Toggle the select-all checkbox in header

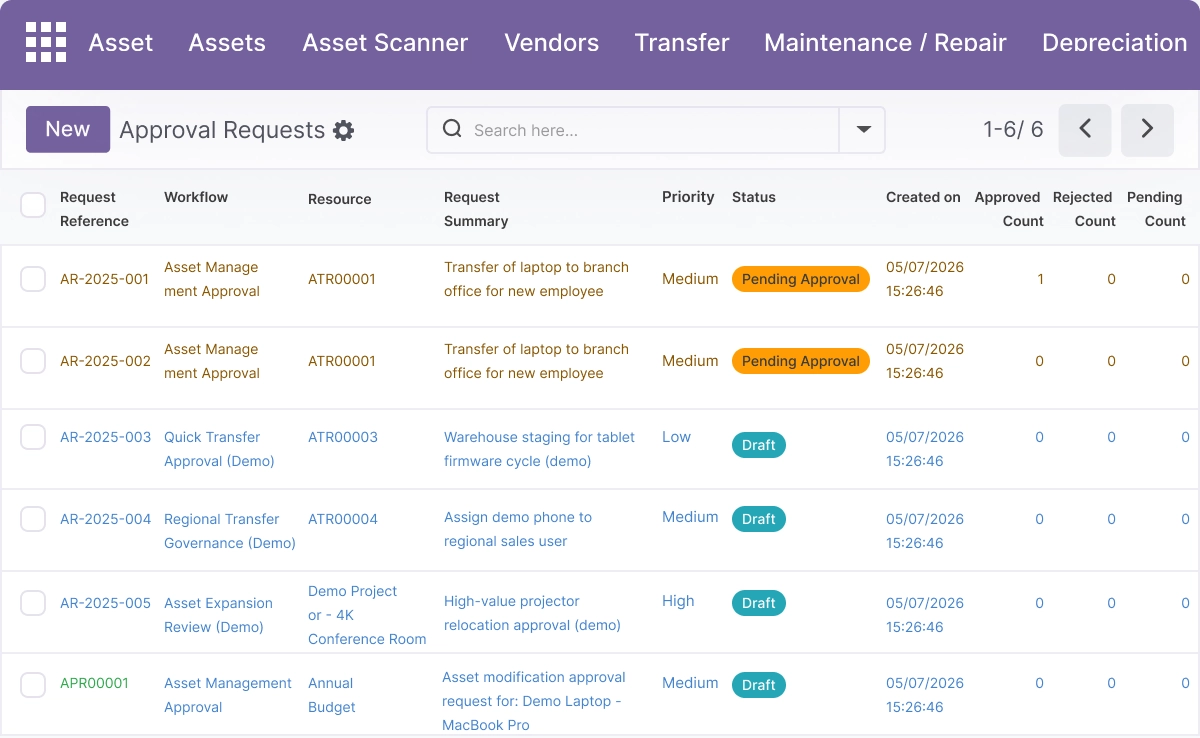pos(33,205)
